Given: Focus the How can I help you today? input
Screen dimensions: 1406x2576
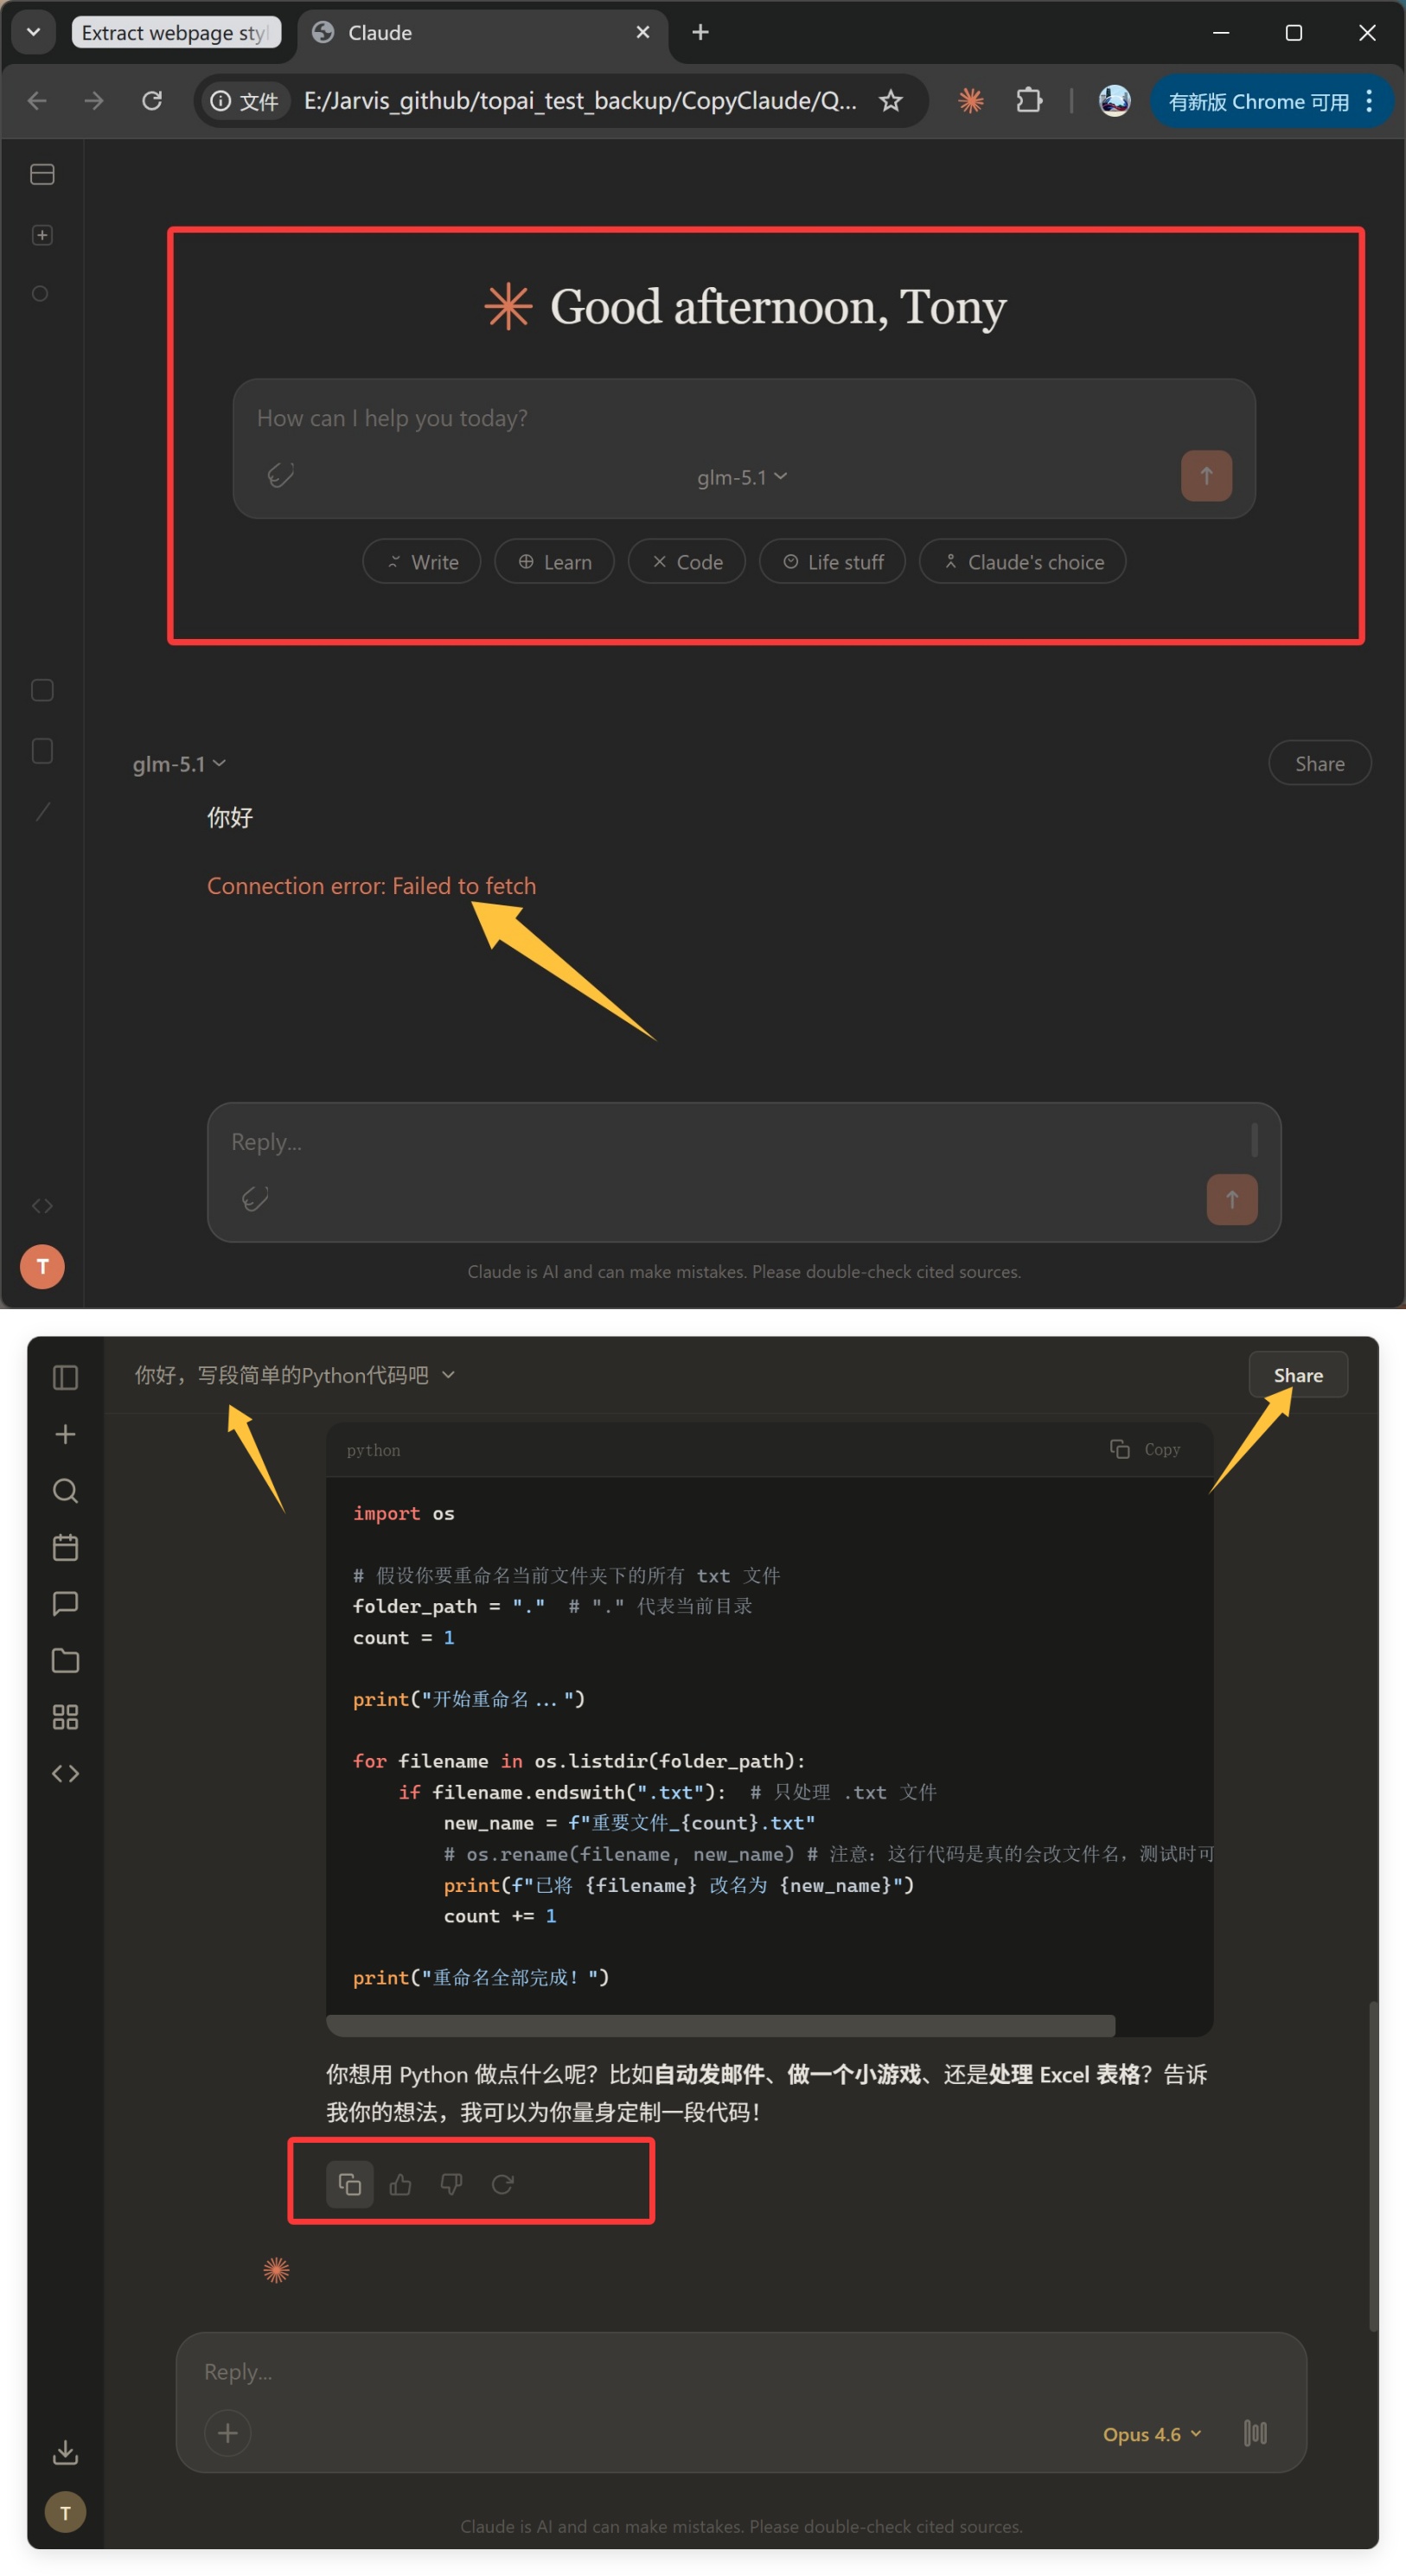Looking at the screenshot, I should 743,419.
